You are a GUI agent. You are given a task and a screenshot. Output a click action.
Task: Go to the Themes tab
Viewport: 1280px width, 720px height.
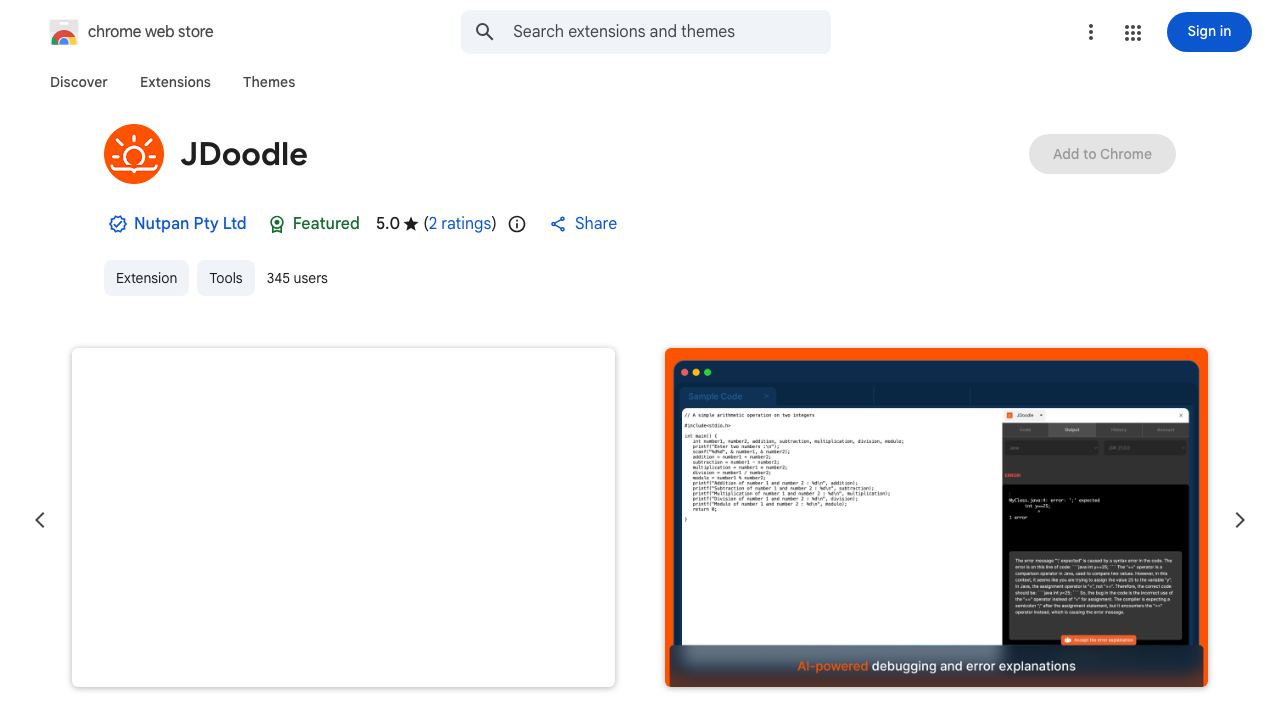269,82
